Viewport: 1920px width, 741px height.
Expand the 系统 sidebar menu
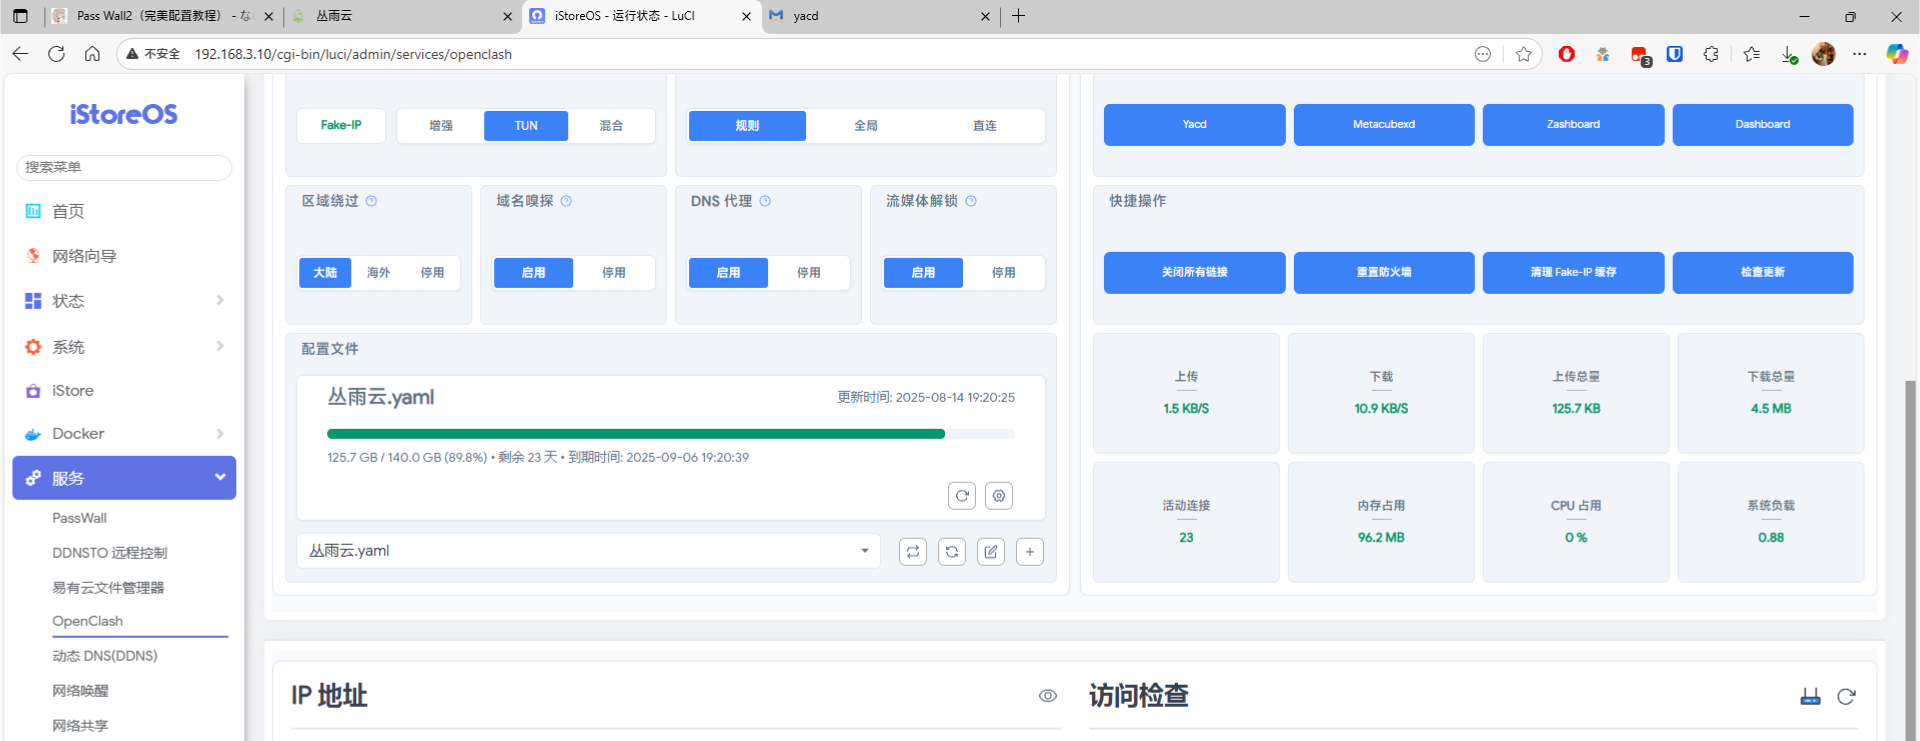(124, 347)
